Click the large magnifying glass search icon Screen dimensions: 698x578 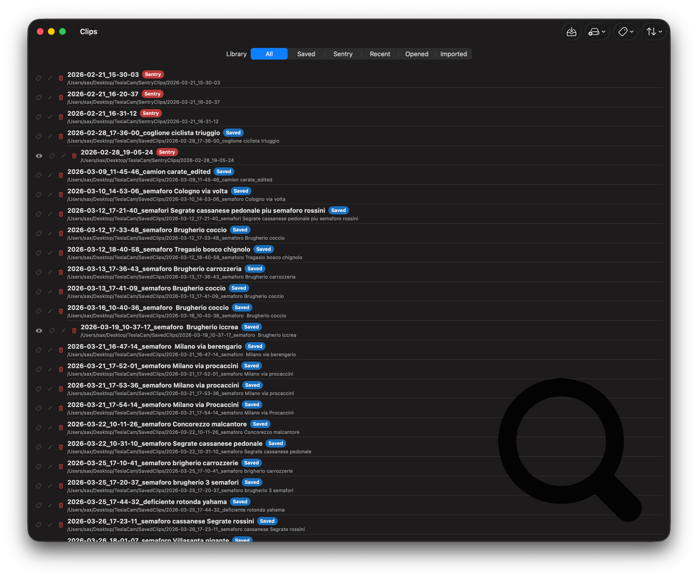[569, 449]
